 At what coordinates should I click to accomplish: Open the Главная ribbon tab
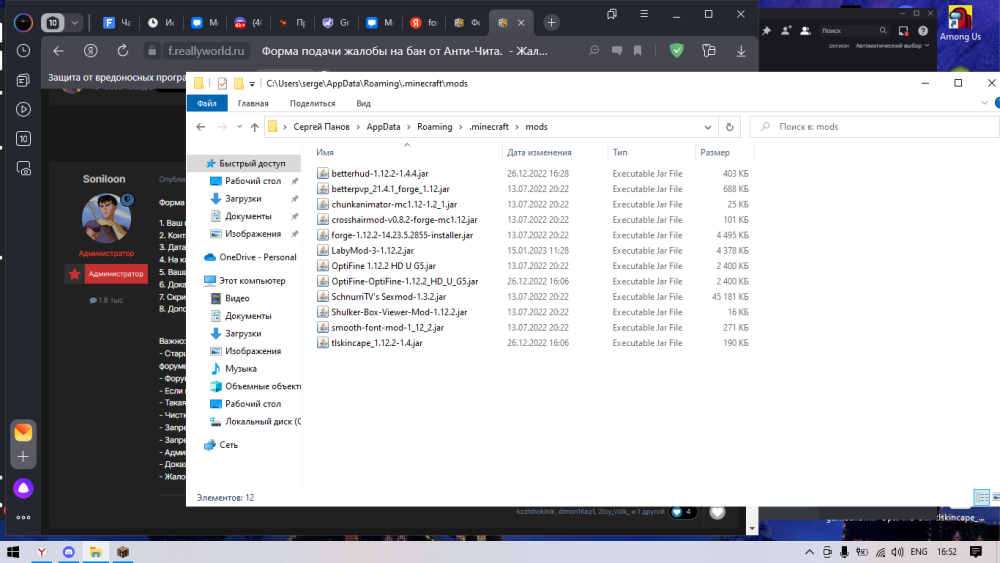(253, 103)
